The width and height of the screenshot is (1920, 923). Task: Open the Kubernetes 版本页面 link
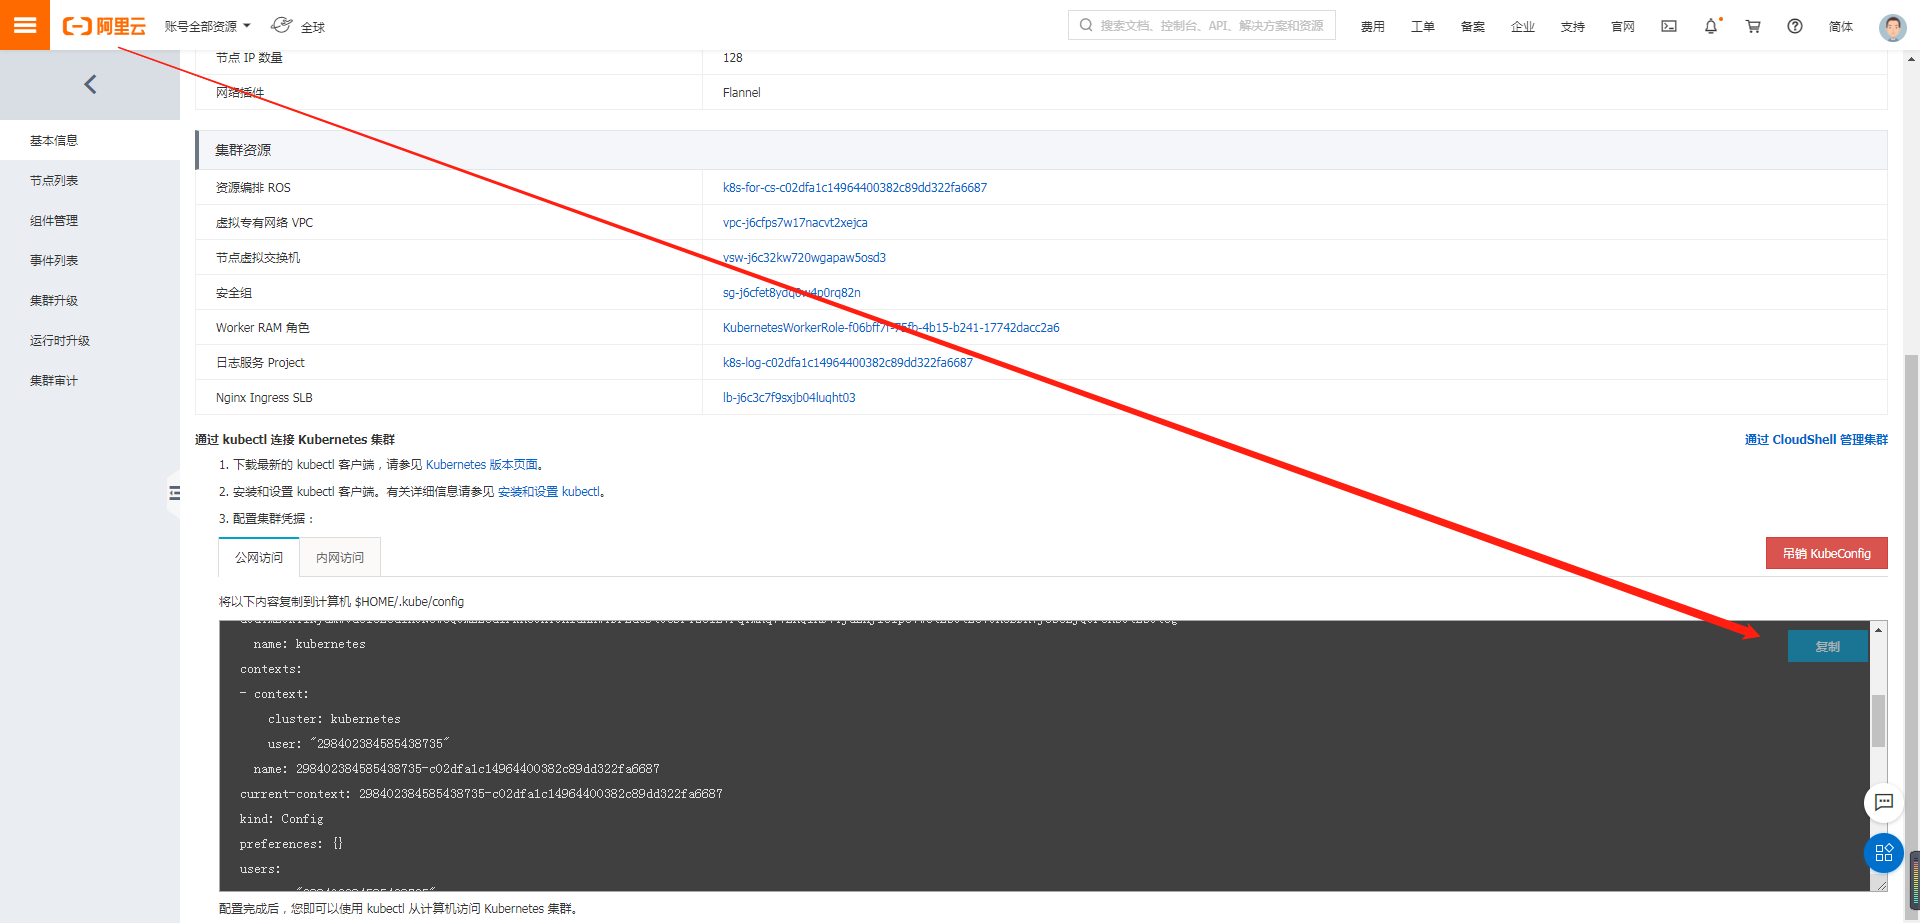483,465
